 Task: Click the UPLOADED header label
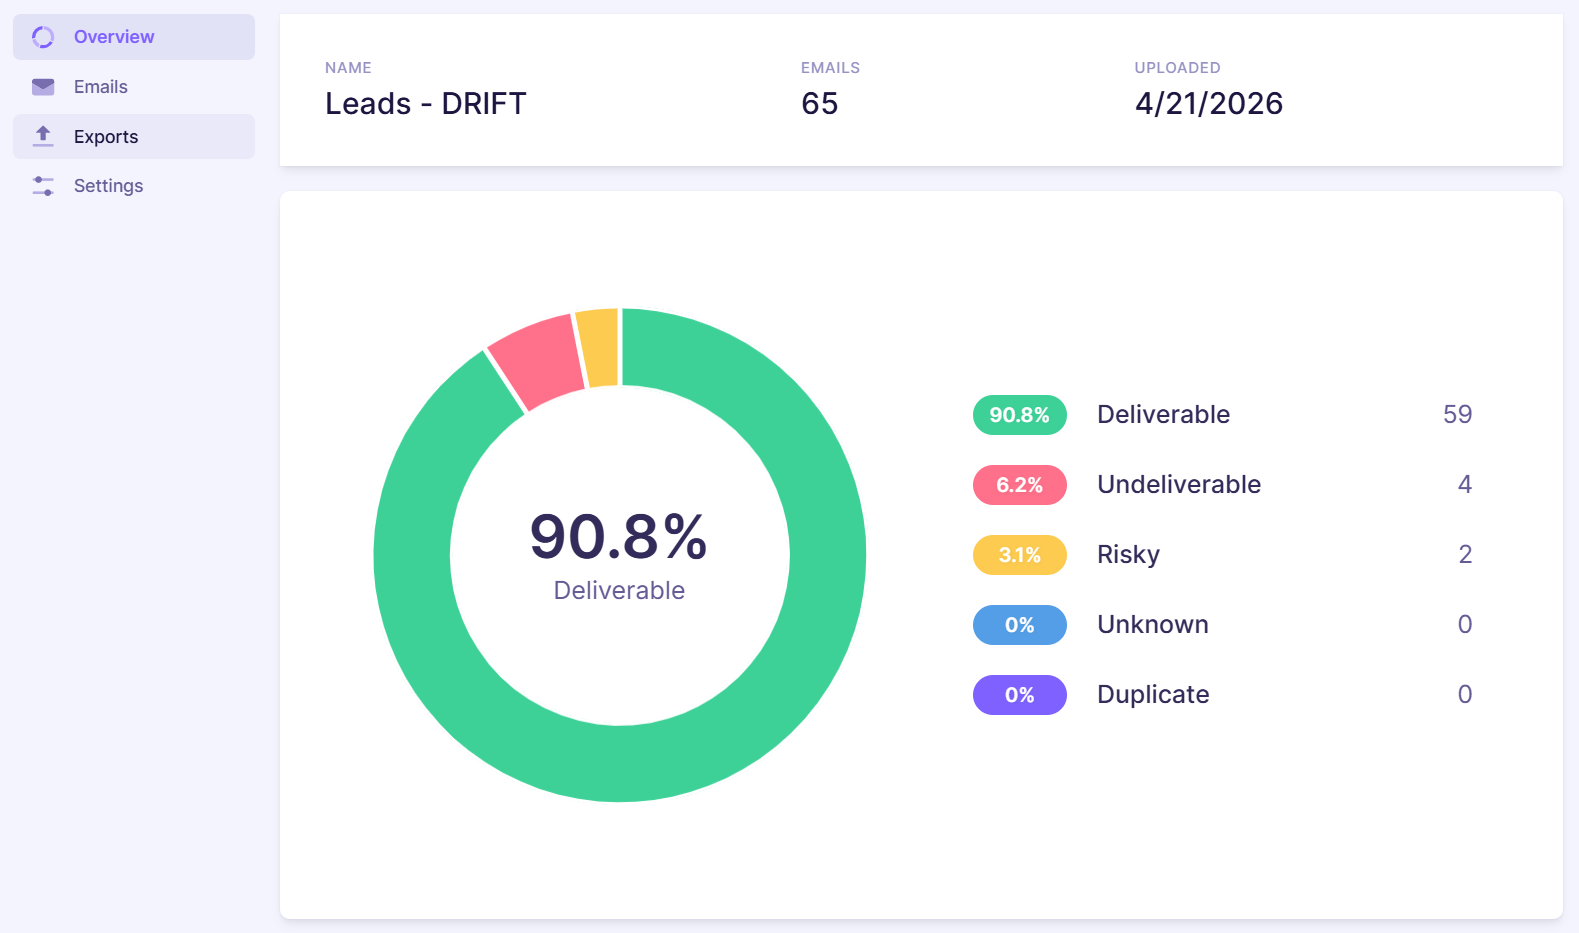coord(1177,68)
